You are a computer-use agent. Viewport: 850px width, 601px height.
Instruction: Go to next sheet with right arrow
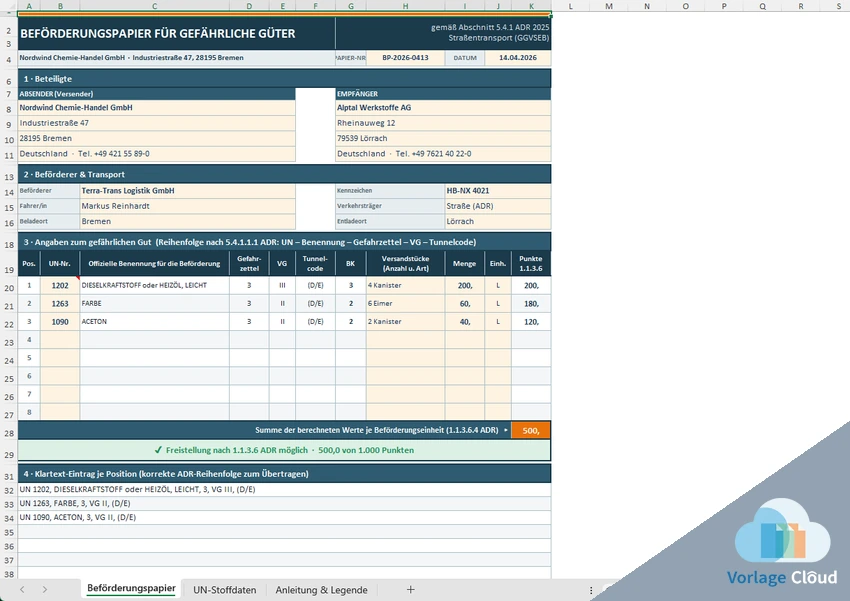coord(44,590)
